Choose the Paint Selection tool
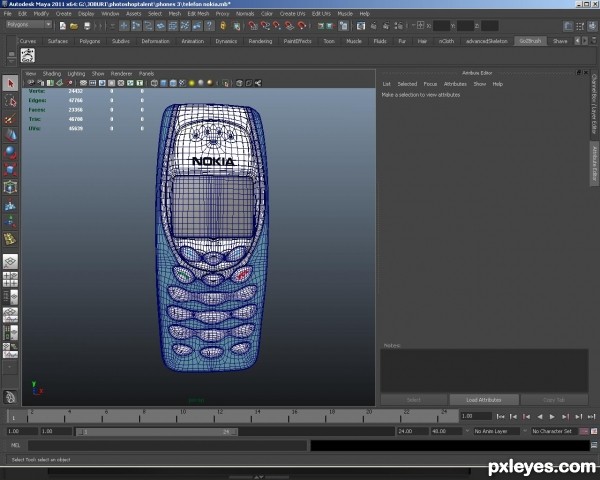The width and height of the screenshot is (600, 480). pyautogui.click(x=10, y=118)
